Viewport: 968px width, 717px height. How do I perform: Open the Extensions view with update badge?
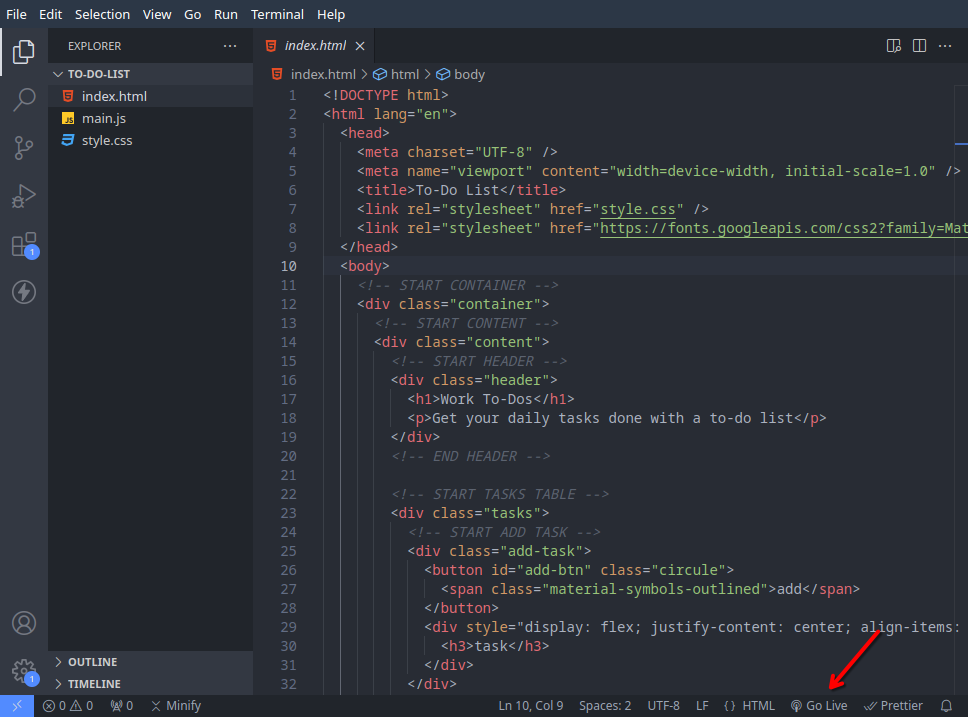23,245
